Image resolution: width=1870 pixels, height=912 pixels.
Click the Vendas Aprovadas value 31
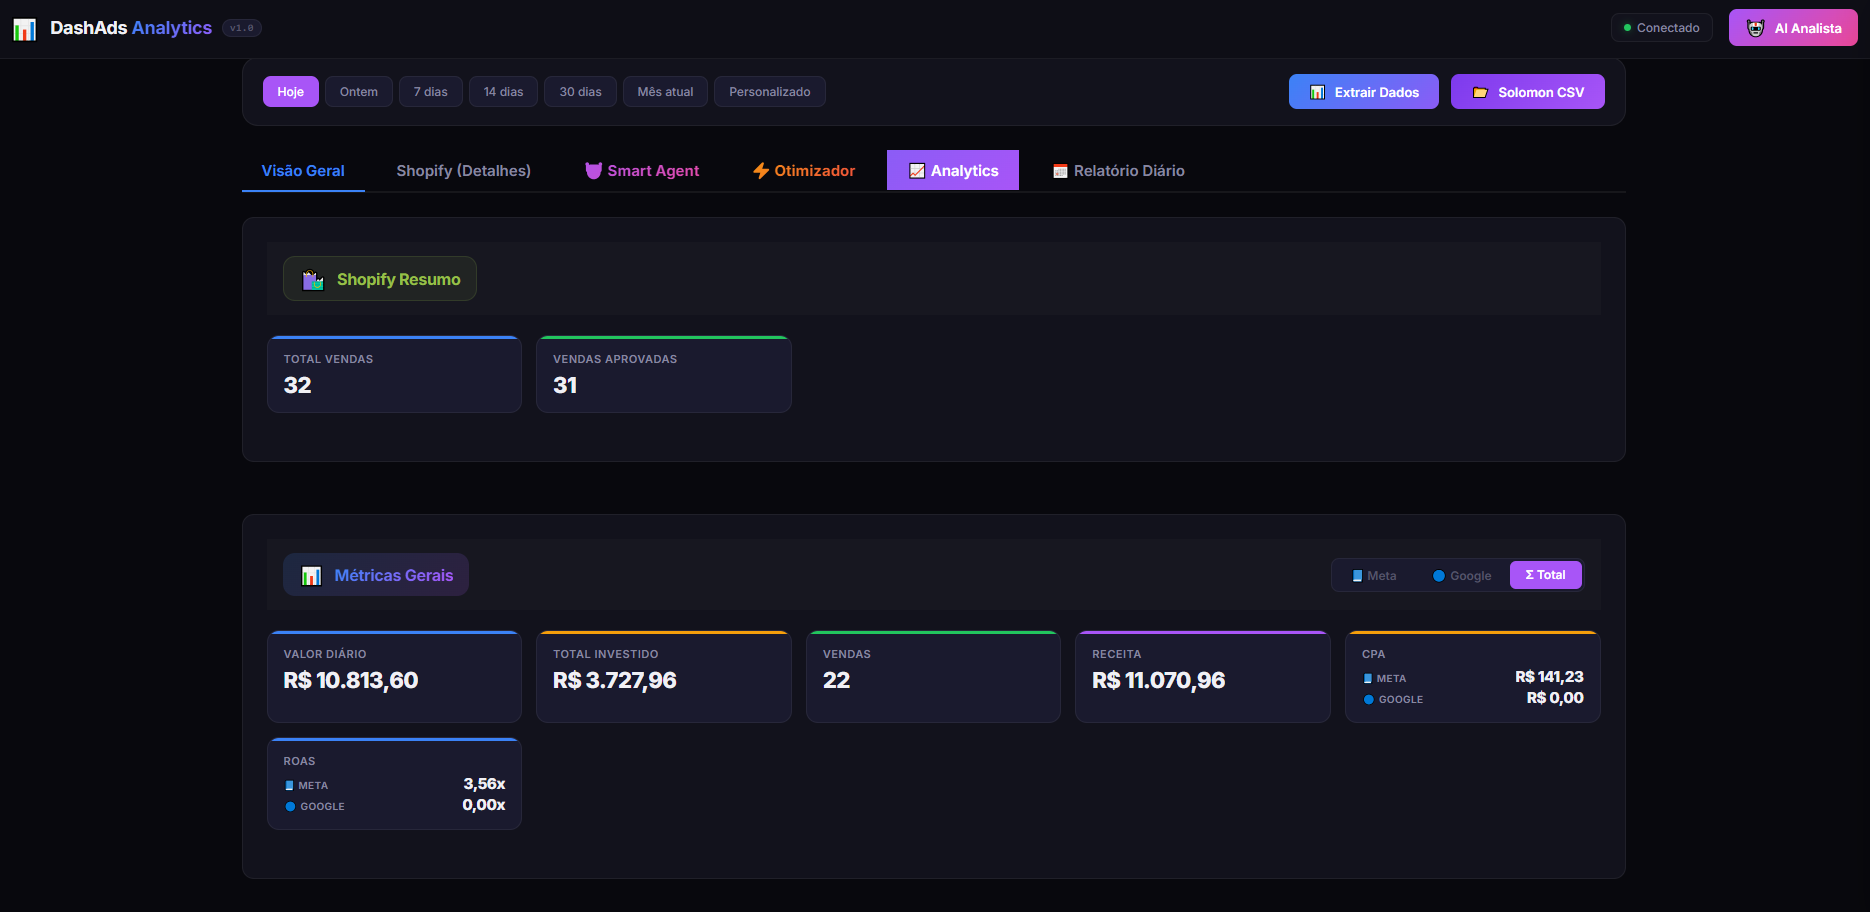tap(565, 385)
